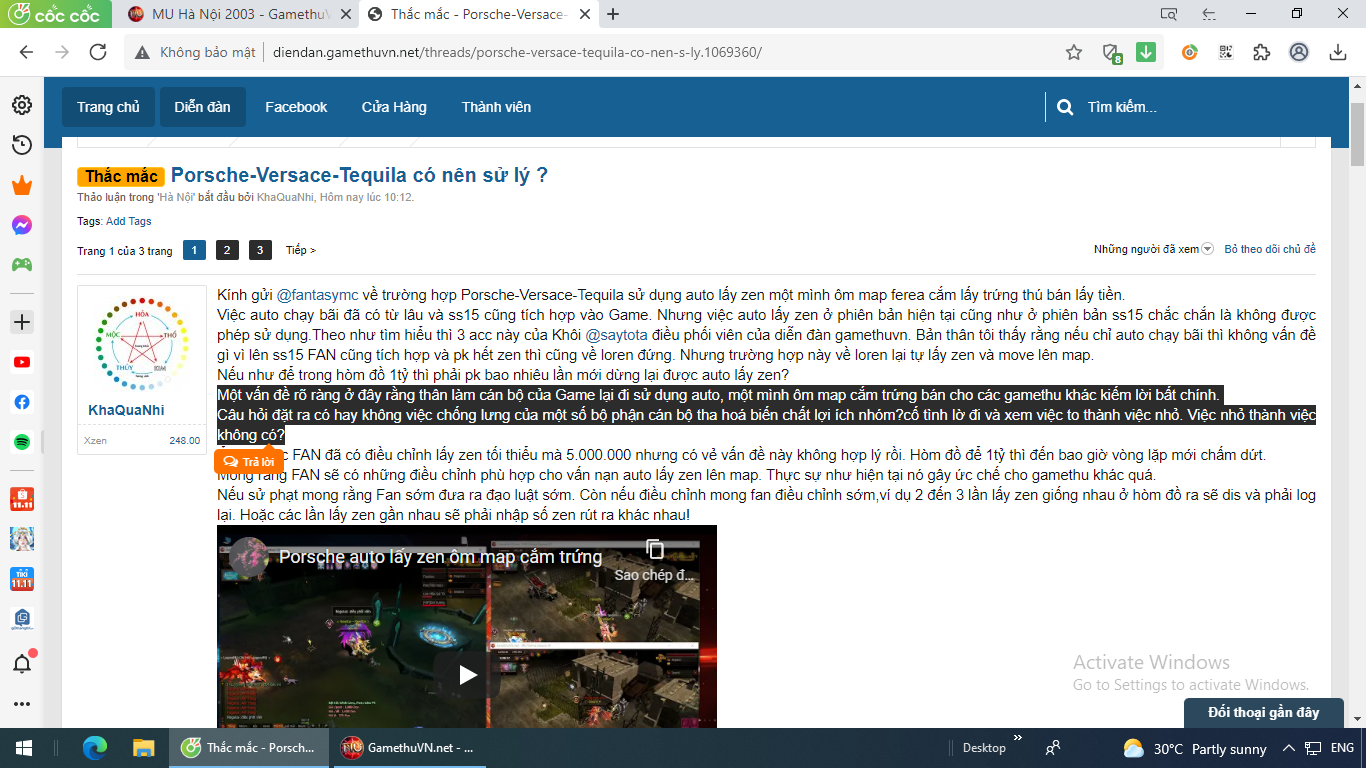This screenshot has height=768, width=1366.
Task: Go to page 2 of thread
Action: (227, 250)
